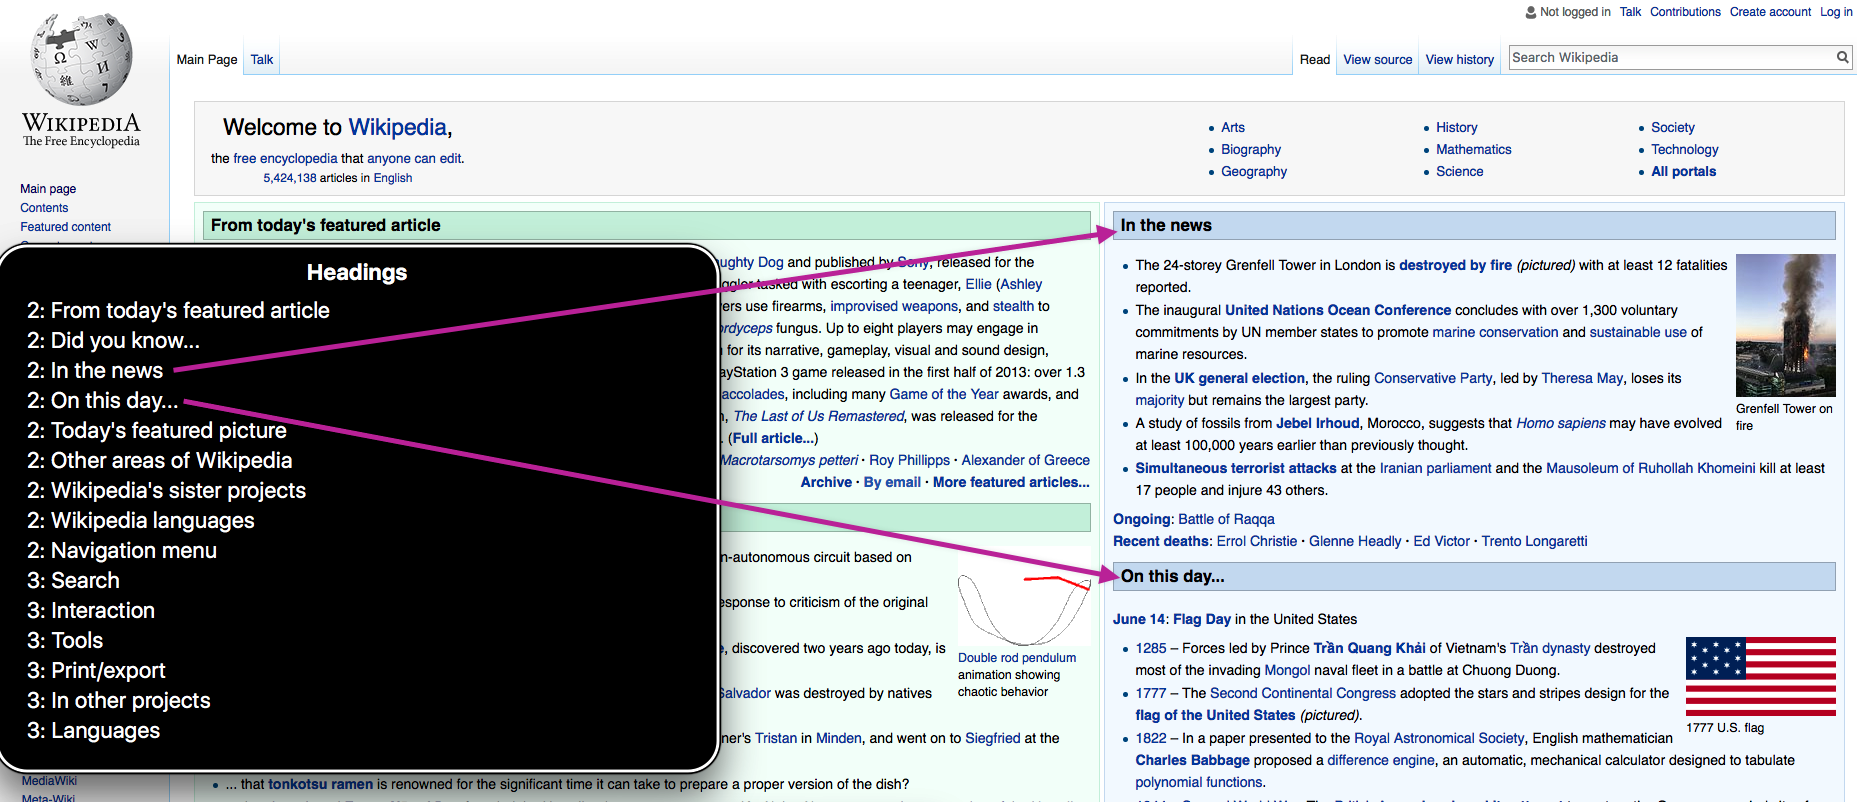Open the Science portal link
1857x802 pixels.
(1459, 172)
